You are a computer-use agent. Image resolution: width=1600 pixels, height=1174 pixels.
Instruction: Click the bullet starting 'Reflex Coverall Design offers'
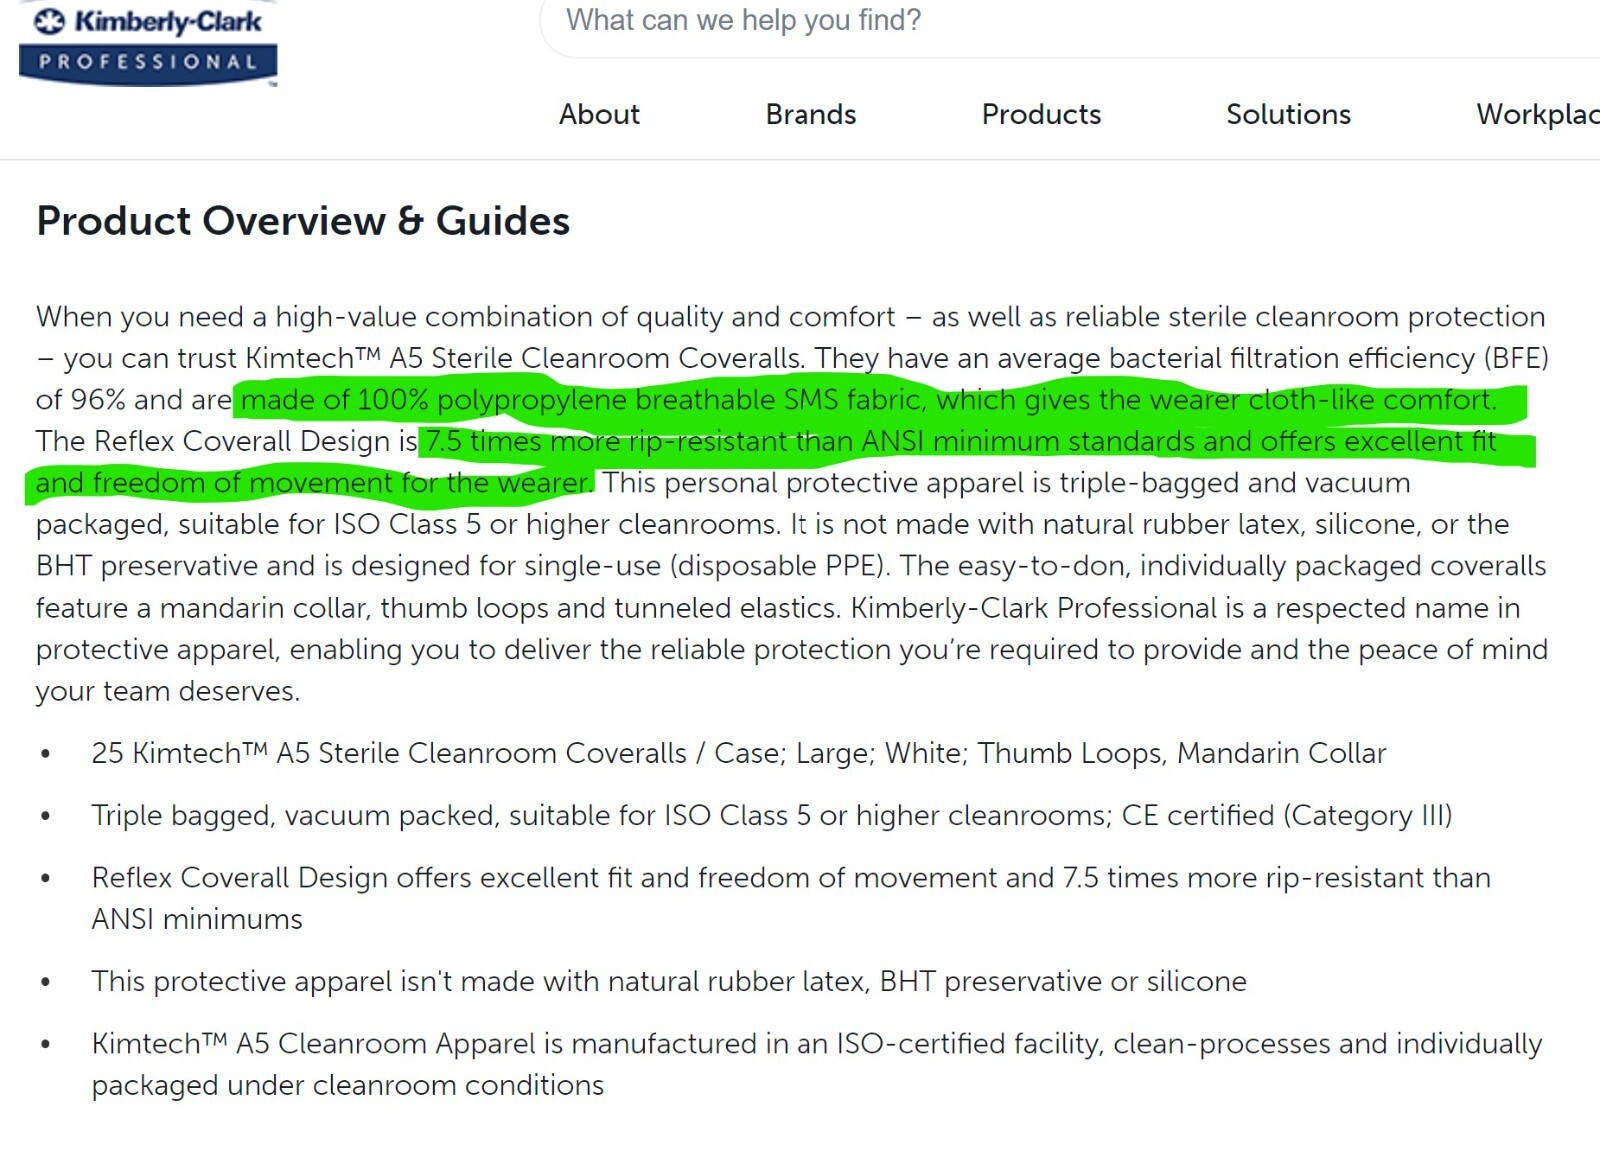click(x=791, y=898)
